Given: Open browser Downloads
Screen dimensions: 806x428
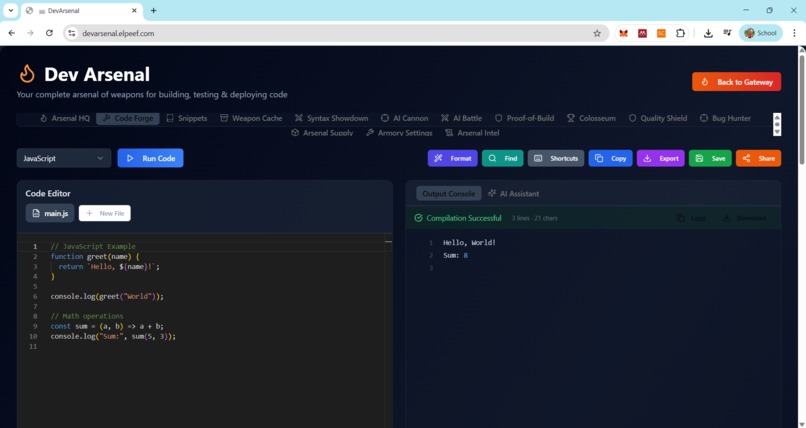Looking at the screenshot, I should (x=708, y=33).
